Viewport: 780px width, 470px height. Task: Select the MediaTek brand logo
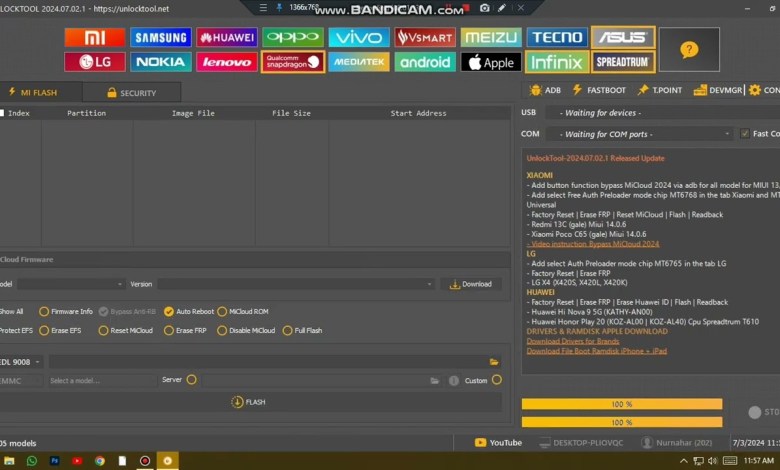point(359,62)
